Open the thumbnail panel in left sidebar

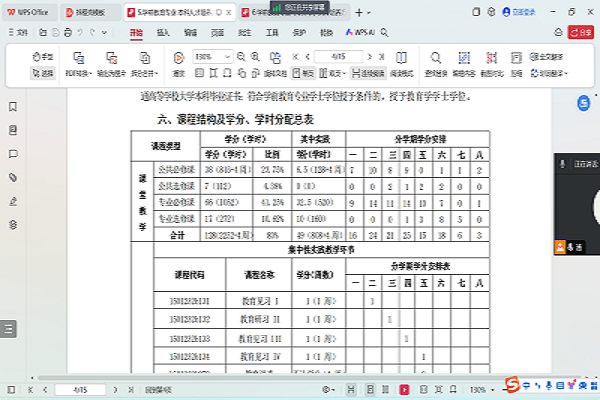[x=12, y=130]
